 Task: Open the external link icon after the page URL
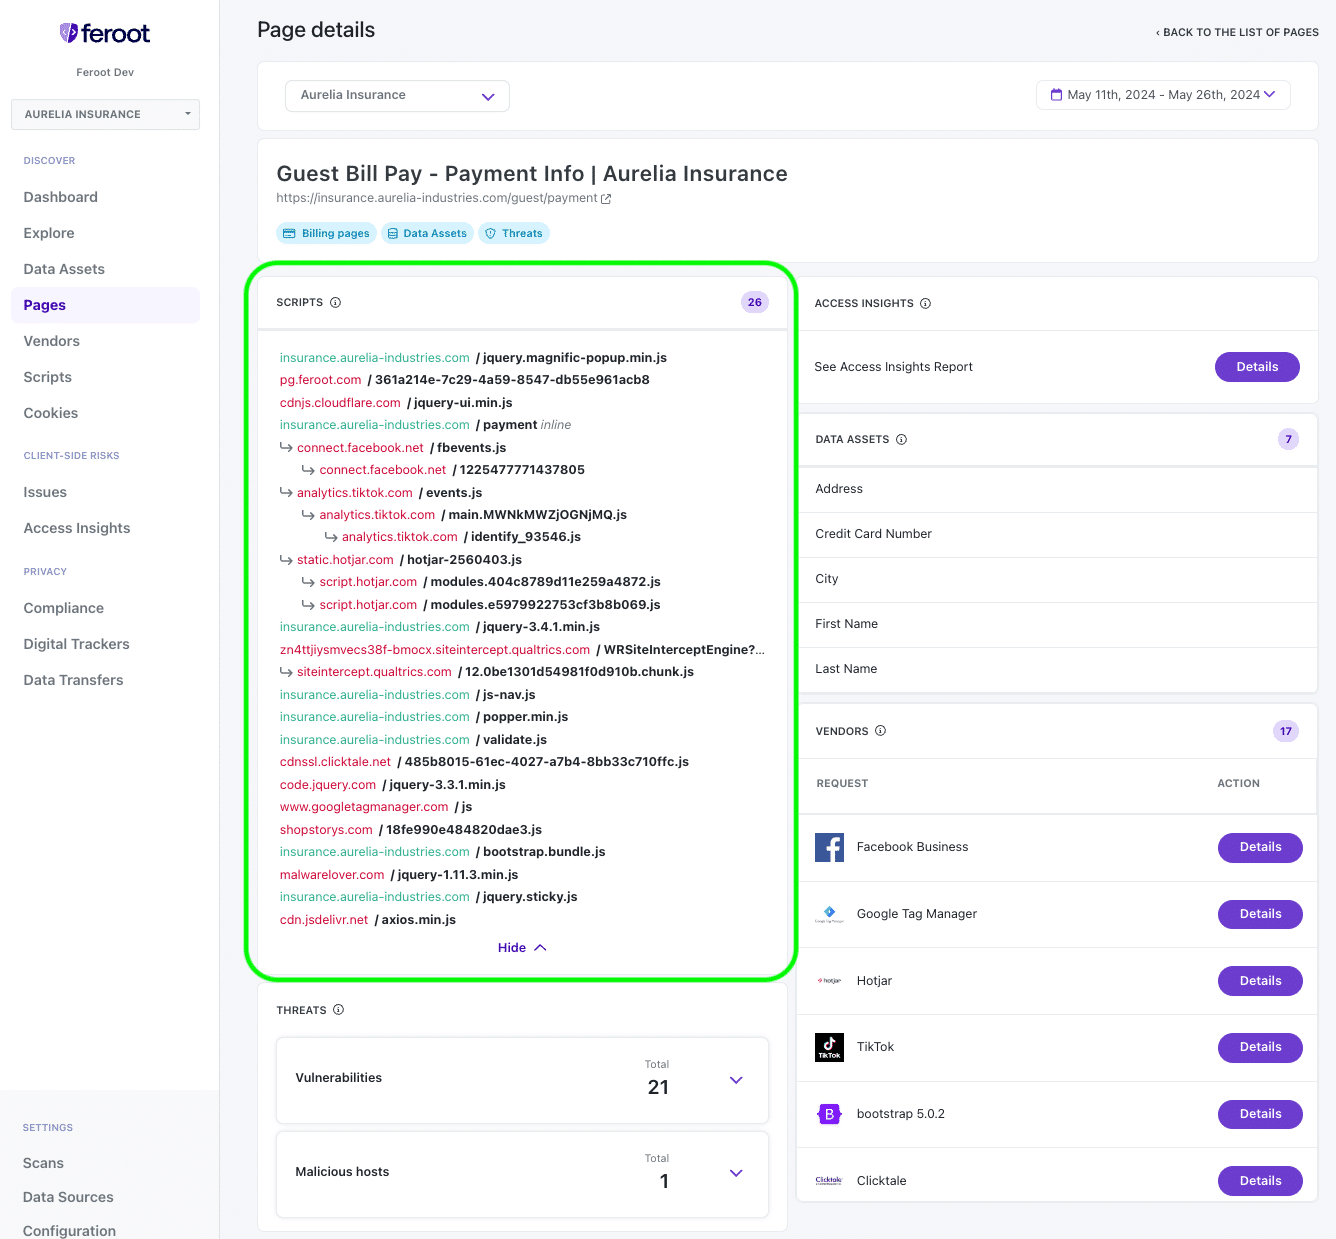[606, 199]
